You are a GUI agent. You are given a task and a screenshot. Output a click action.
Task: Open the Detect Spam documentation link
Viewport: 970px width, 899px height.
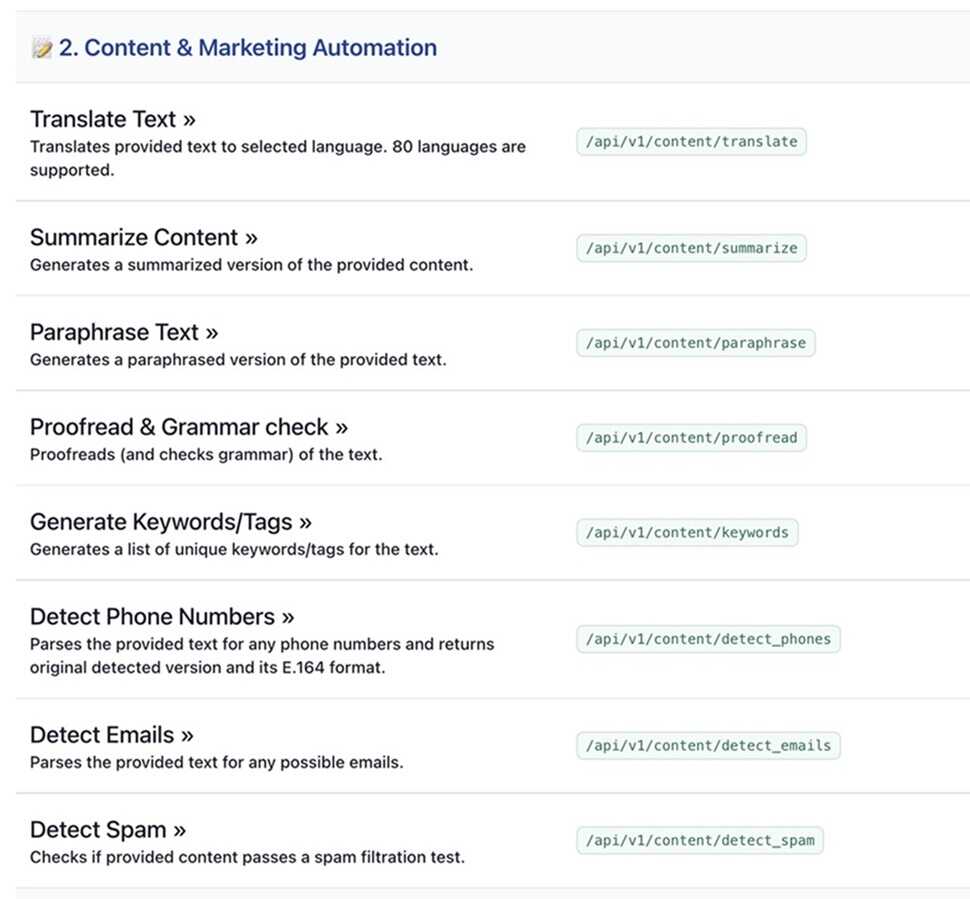click(108, 830)
